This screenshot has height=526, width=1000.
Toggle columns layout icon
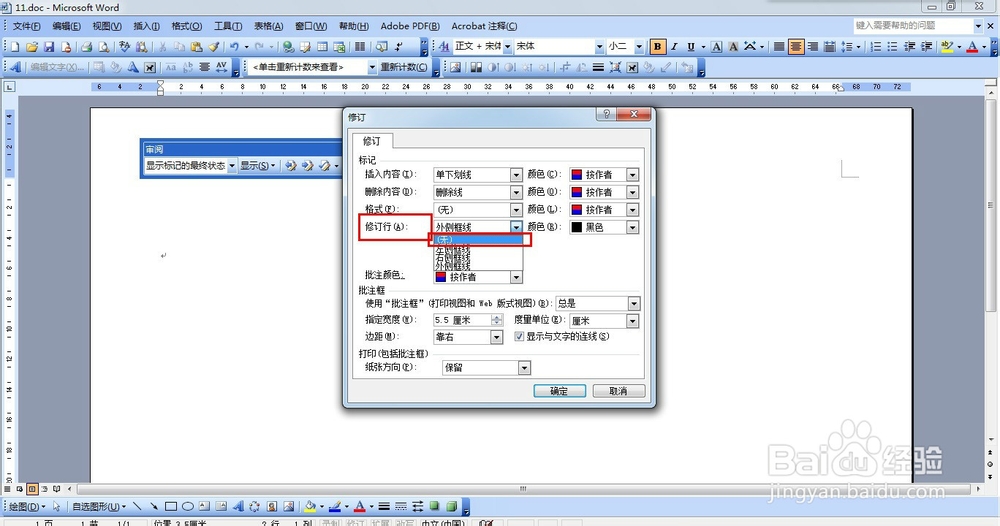360,47
